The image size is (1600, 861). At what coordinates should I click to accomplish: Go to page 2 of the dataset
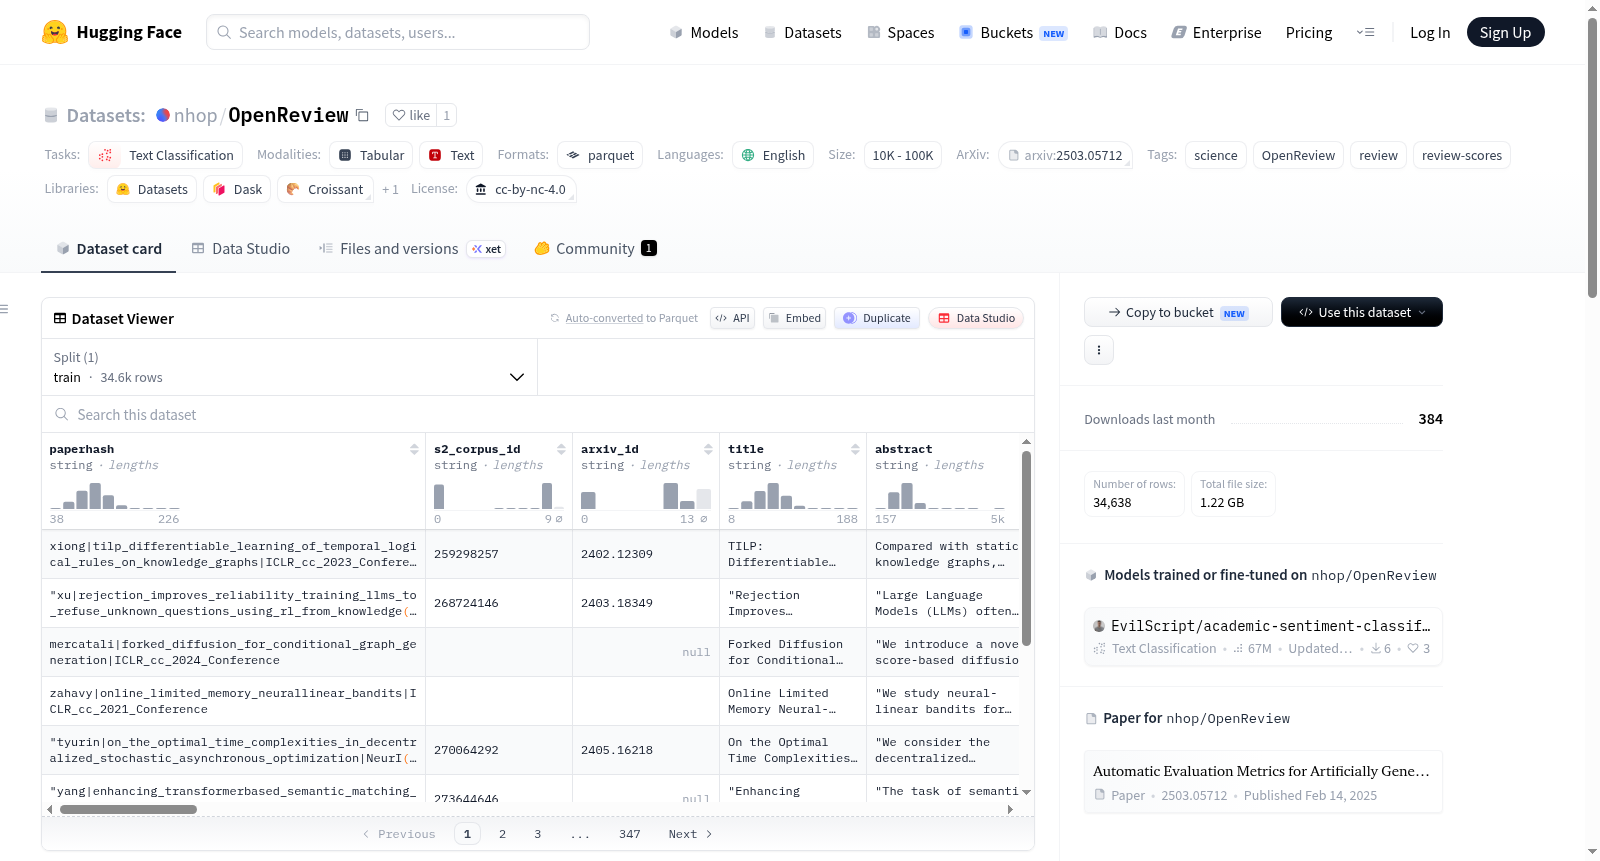[x=502, y=834]
